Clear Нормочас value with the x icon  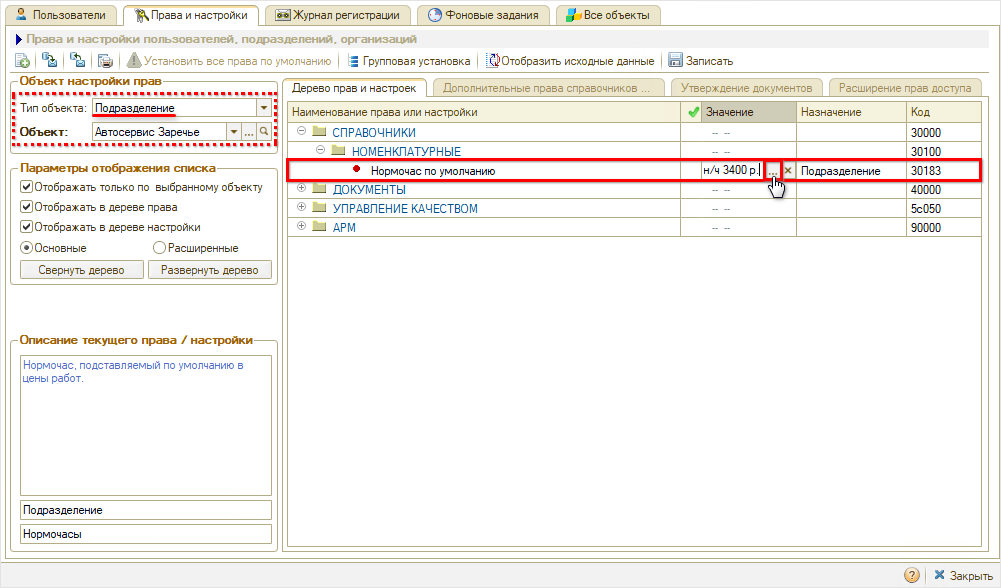click(x=788, y=171)
